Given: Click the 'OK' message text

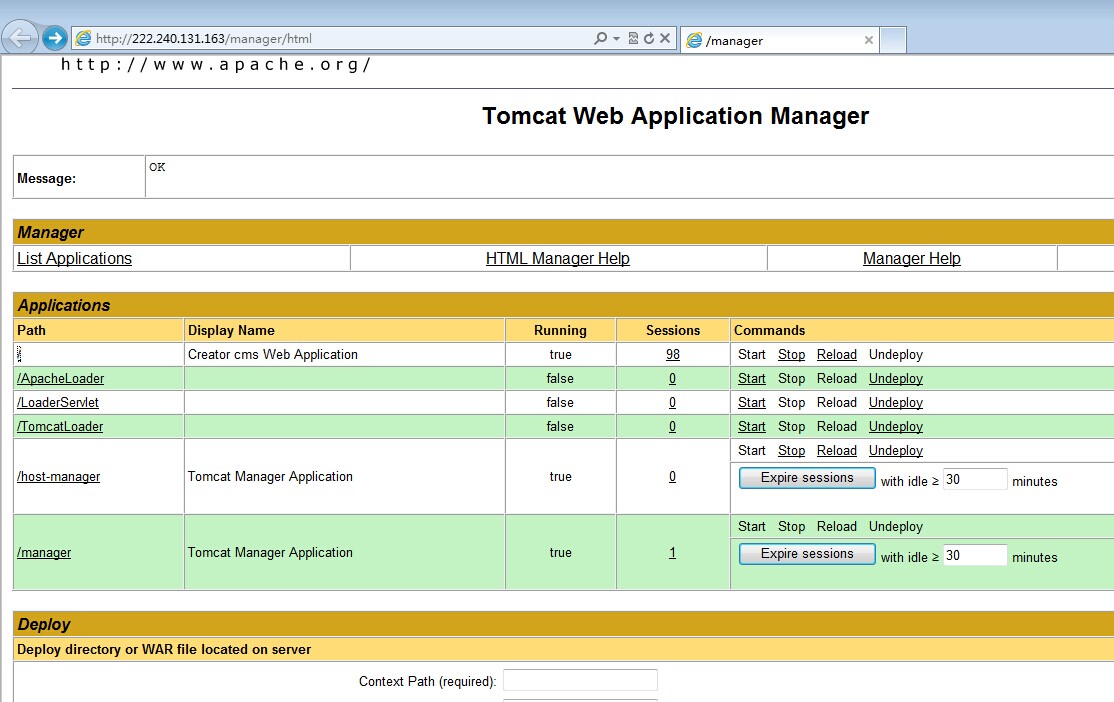Looking at the screenshot, I should coord(157,167).
